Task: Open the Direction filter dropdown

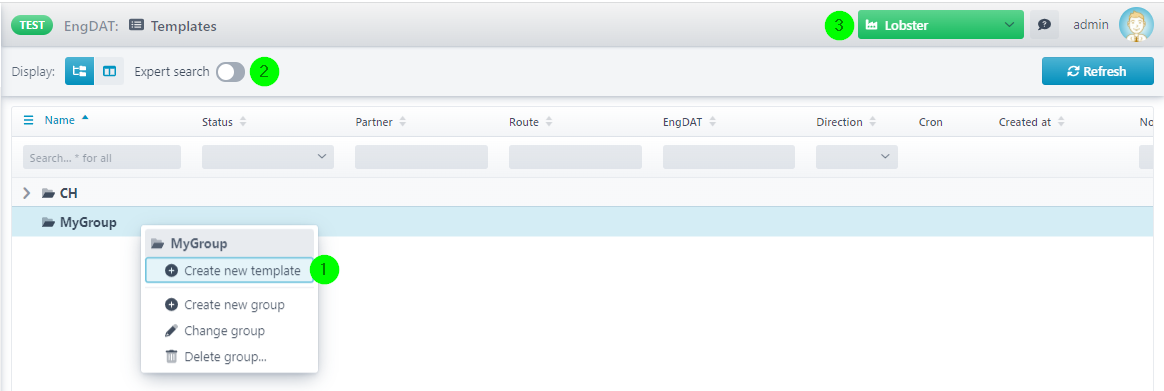Action: pos(857,157)
